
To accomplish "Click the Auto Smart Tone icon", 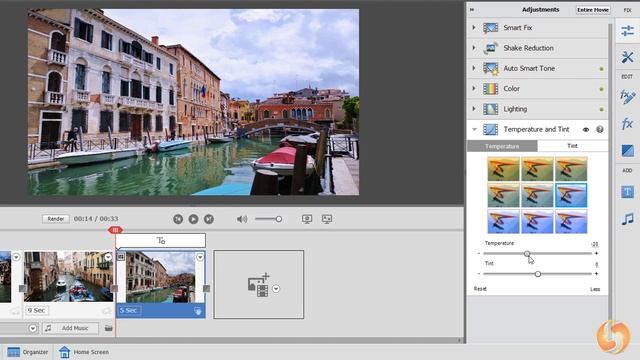I will [490, 69].
